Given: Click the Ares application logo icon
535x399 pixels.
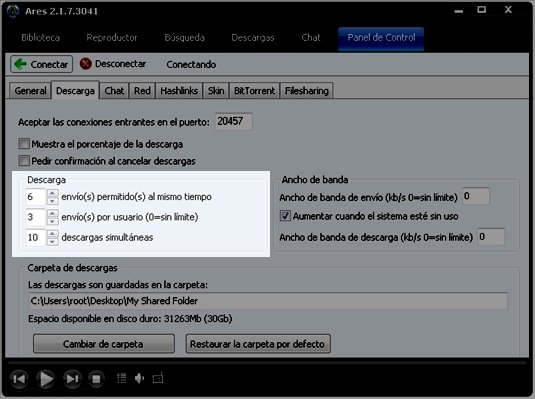Looking at the screenshot, I should (x=13, y=11).
